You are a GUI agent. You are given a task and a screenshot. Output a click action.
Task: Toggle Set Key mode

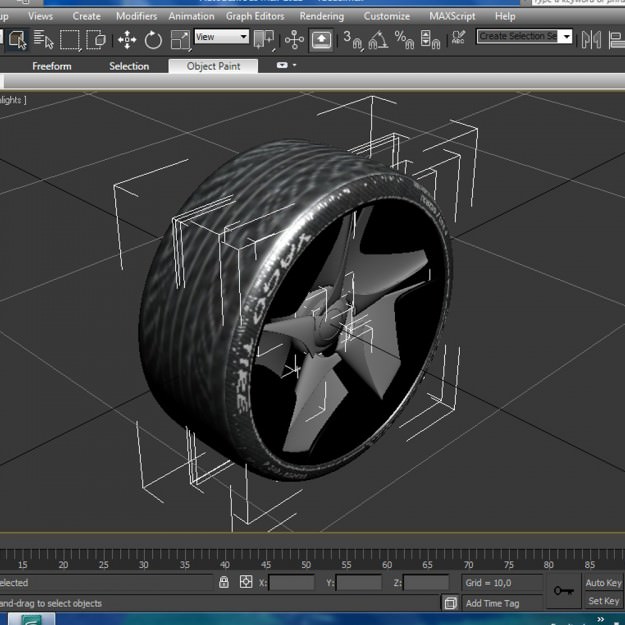click(x=603, y=601)
